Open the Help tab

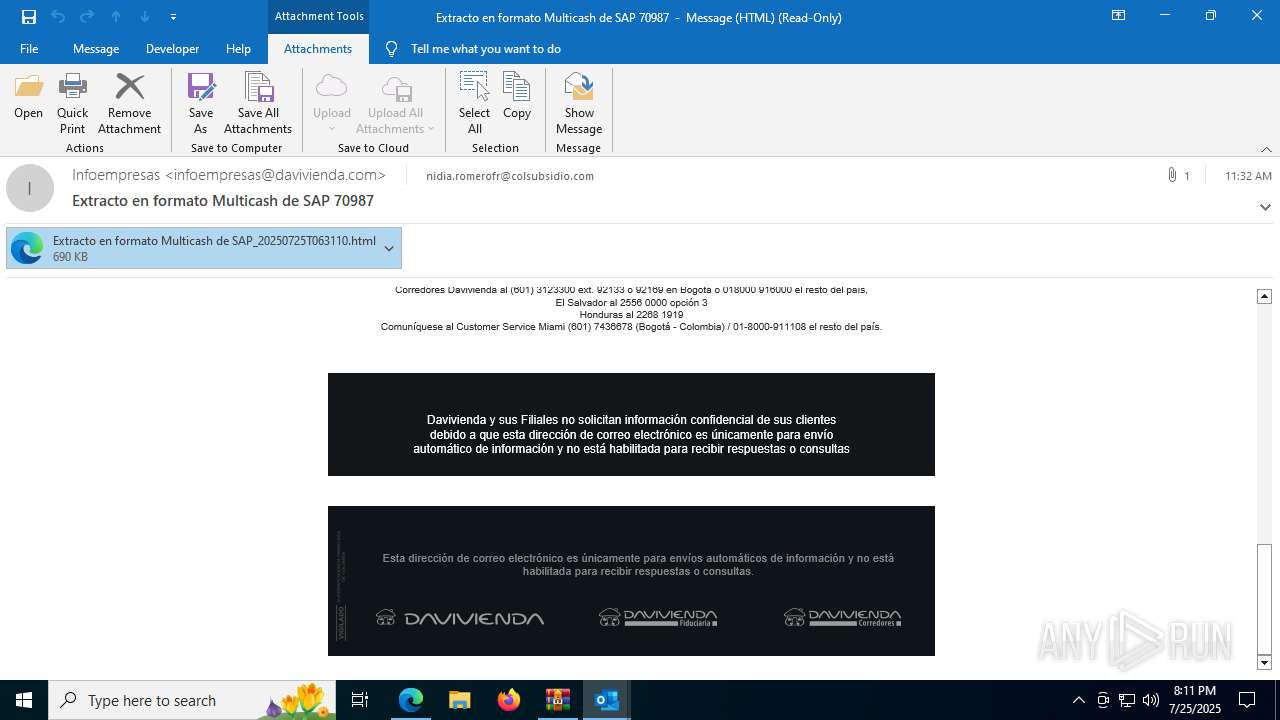[x=238, y=49]
